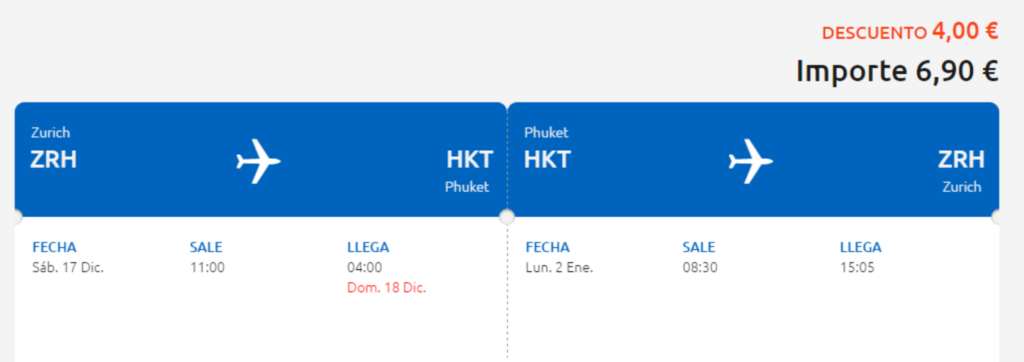Click the 04:00 outbound arrival time
Image resolution: width=1024 pixels, height=362 pixels.
click(364, 268)
